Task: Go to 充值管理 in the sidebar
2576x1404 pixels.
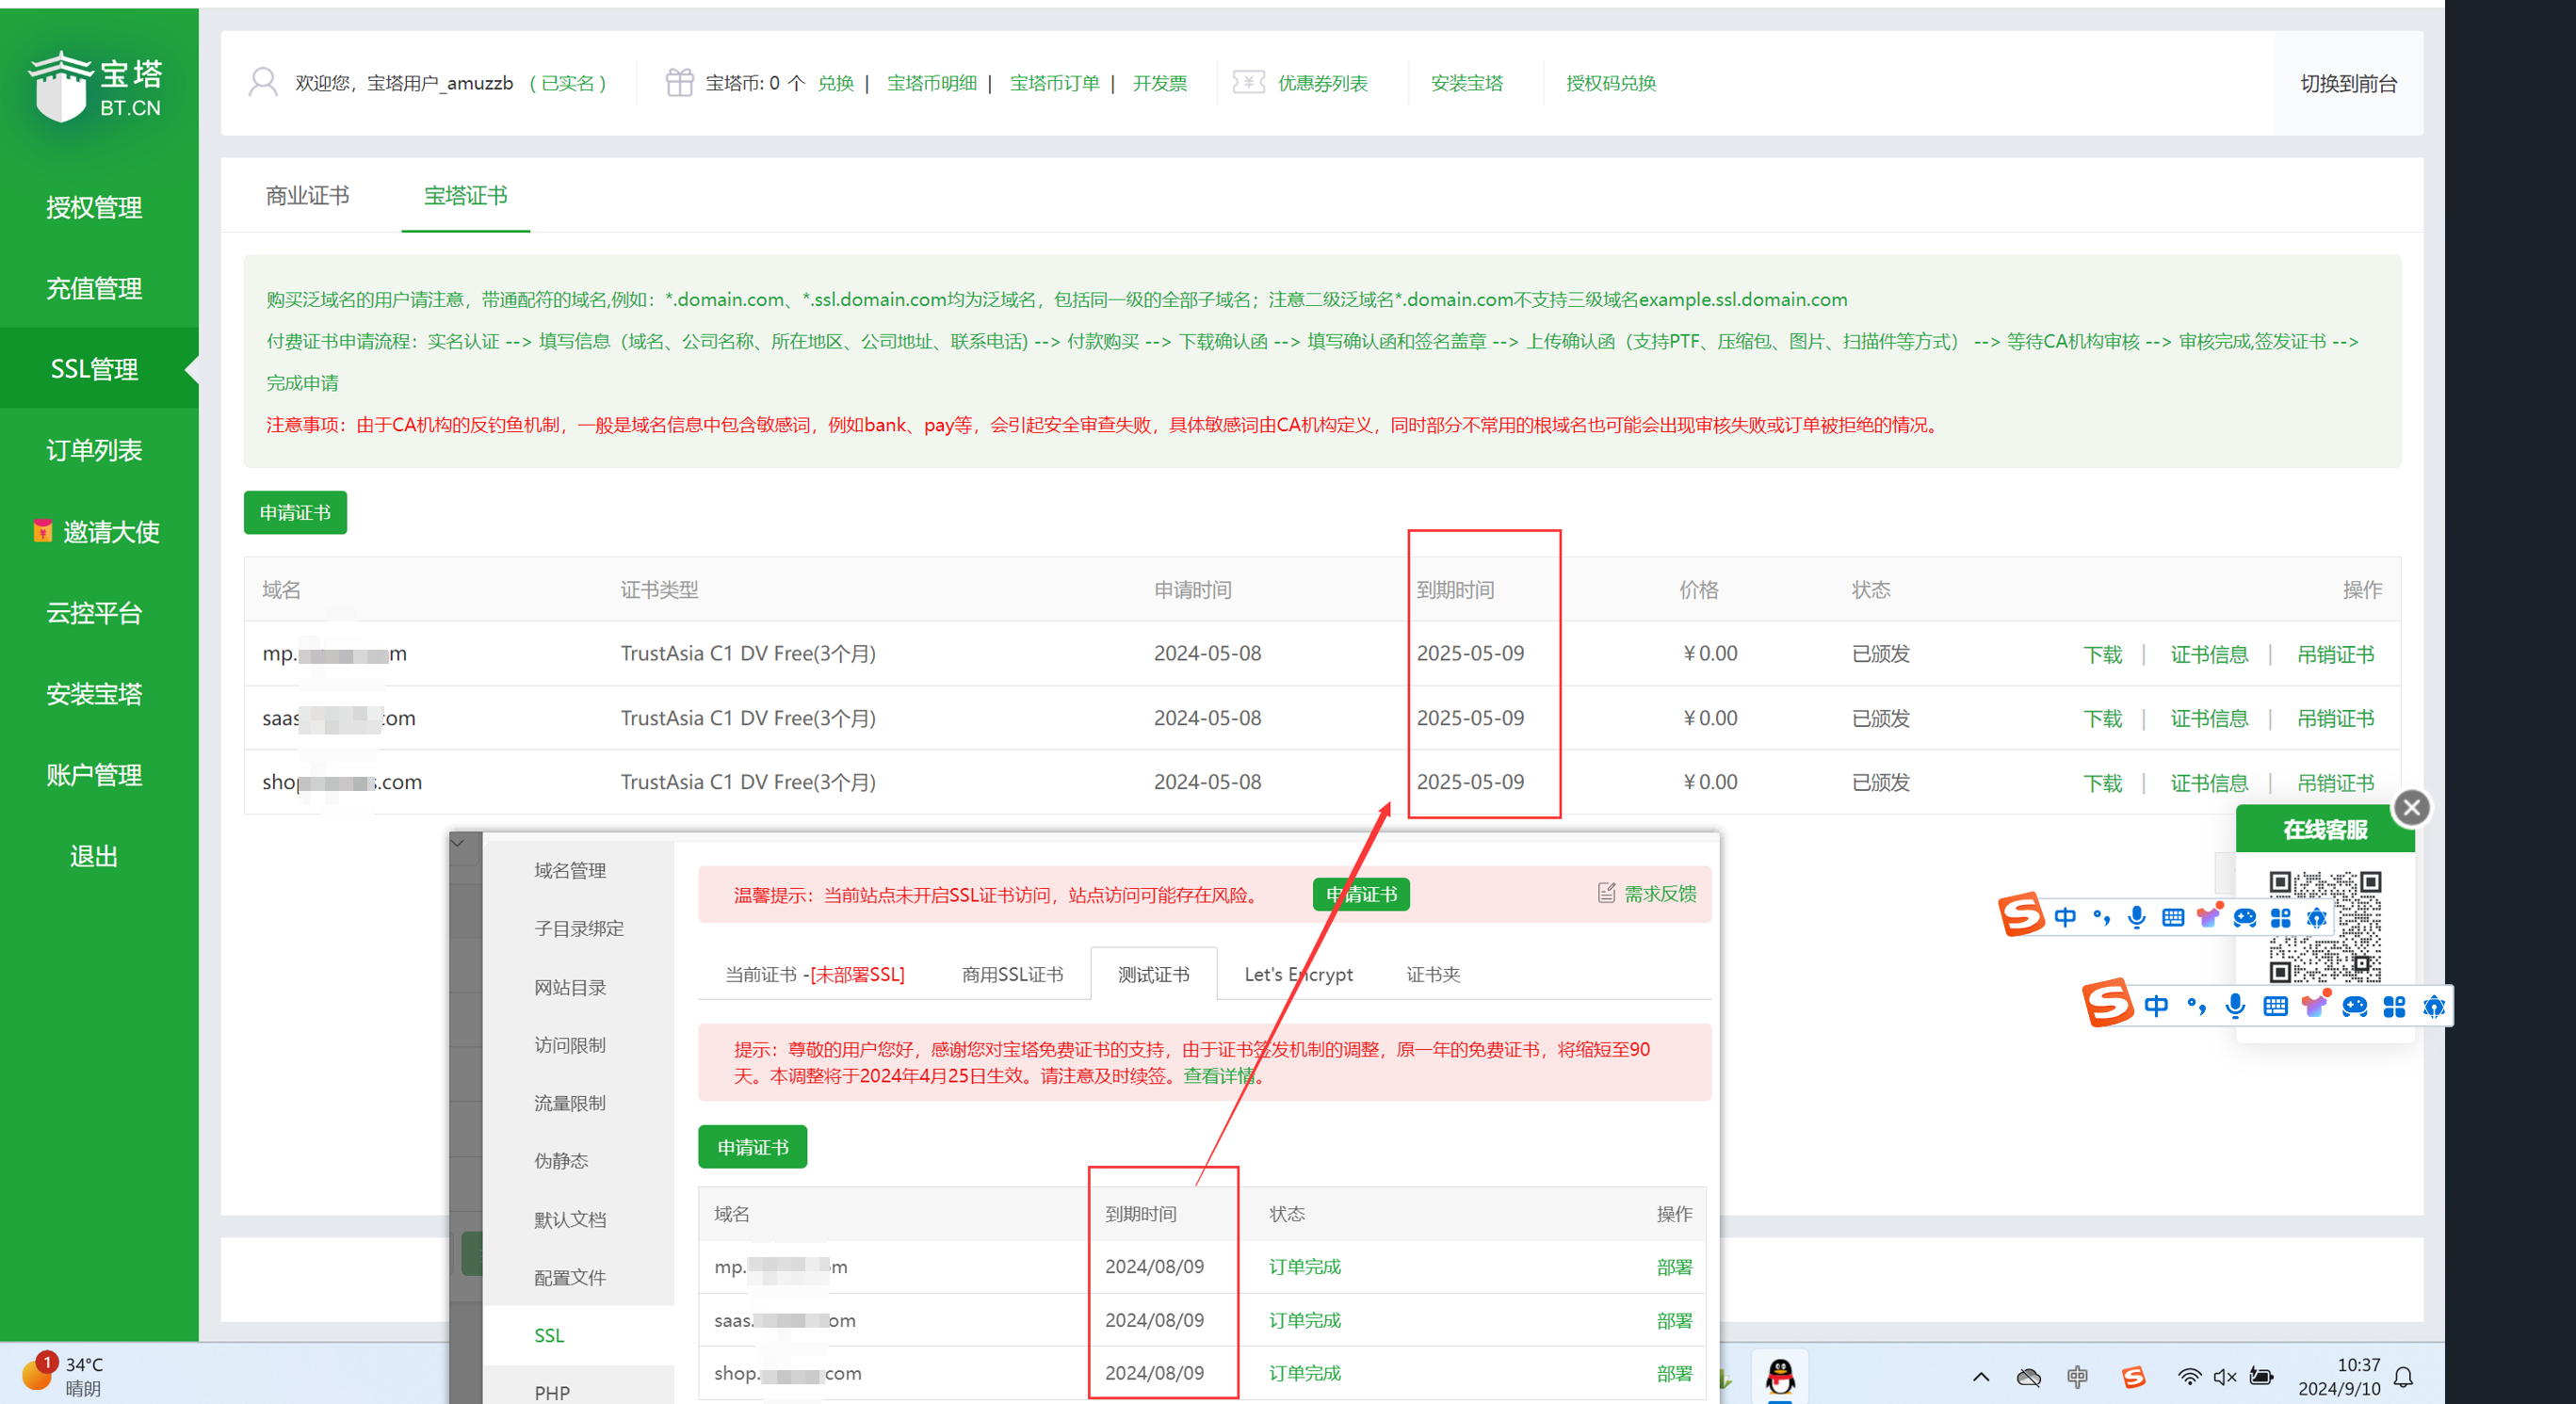Action: [x=94, y=288]
